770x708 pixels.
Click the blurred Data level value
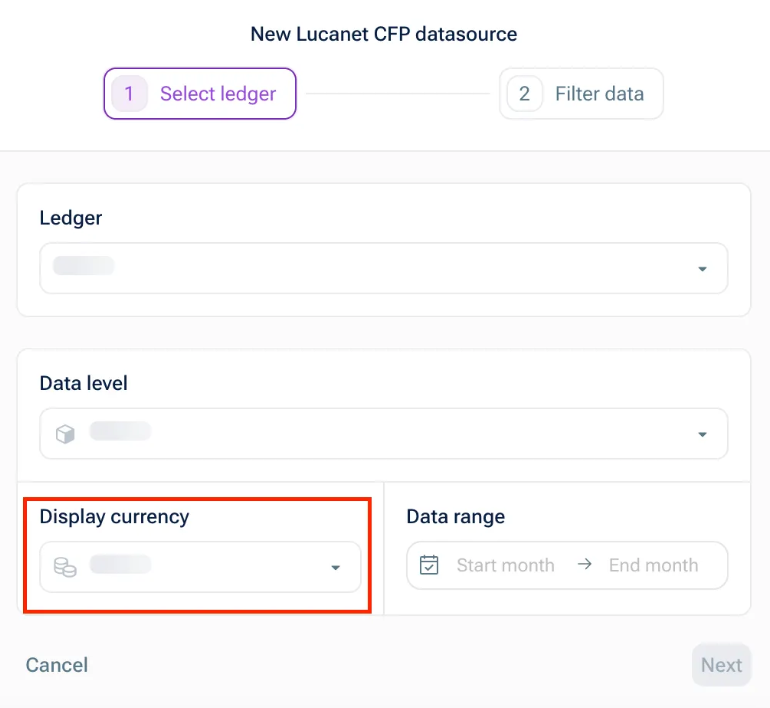[120, 432]
